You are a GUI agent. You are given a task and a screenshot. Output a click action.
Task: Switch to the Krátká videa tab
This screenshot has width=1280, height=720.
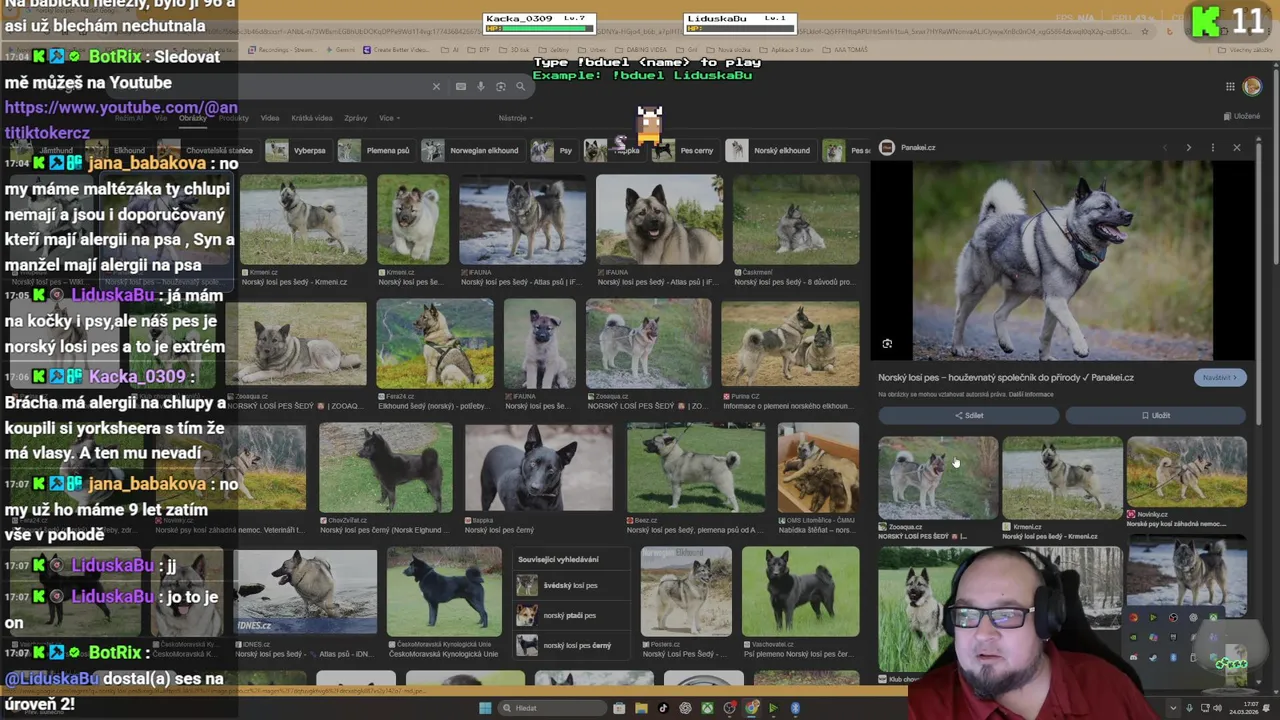coord(311,118)
